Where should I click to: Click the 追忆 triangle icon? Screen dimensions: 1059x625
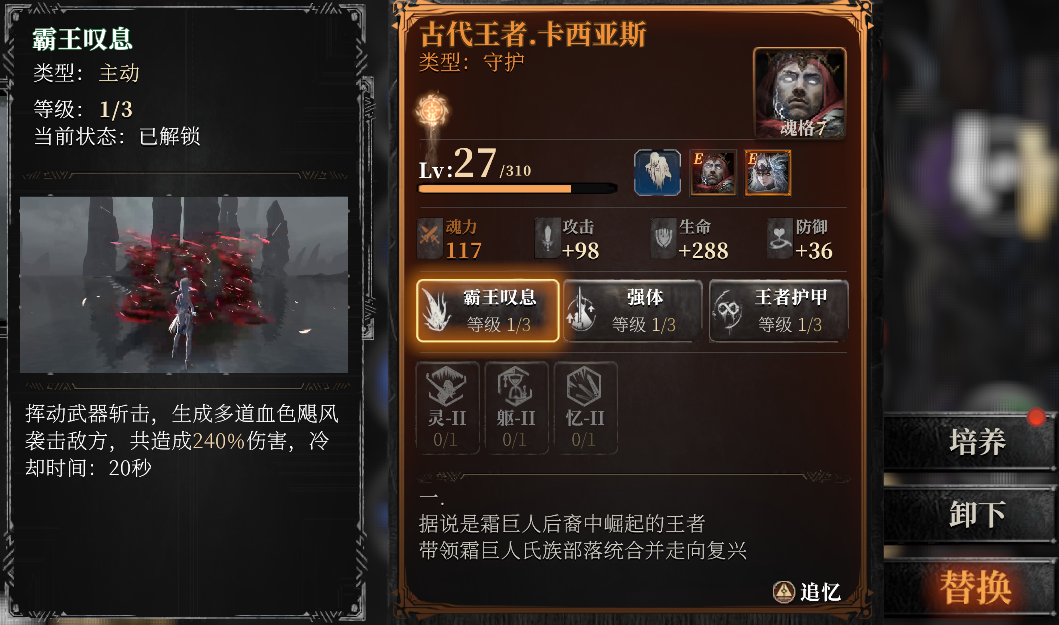click(x=783, y=592)
